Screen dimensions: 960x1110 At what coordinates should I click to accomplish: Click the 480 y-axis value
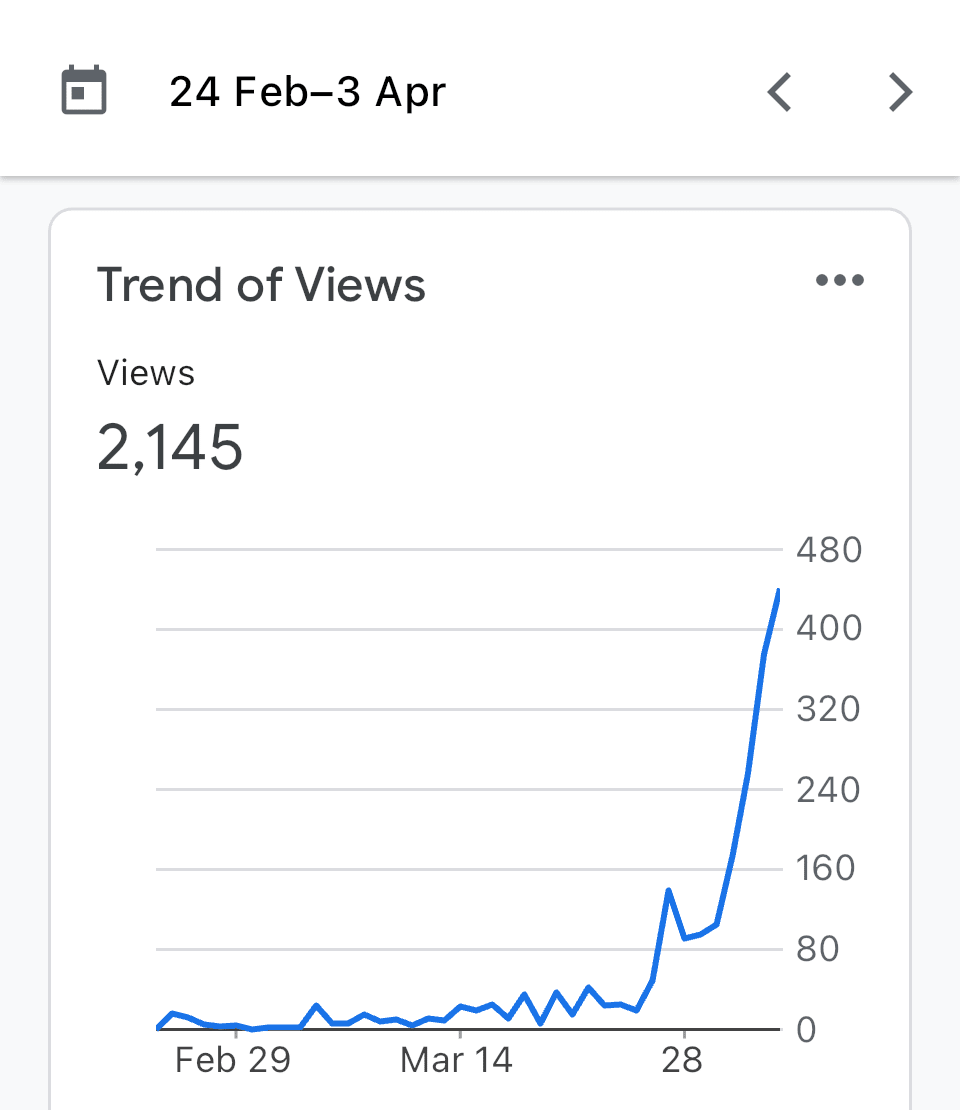point(829,550)
